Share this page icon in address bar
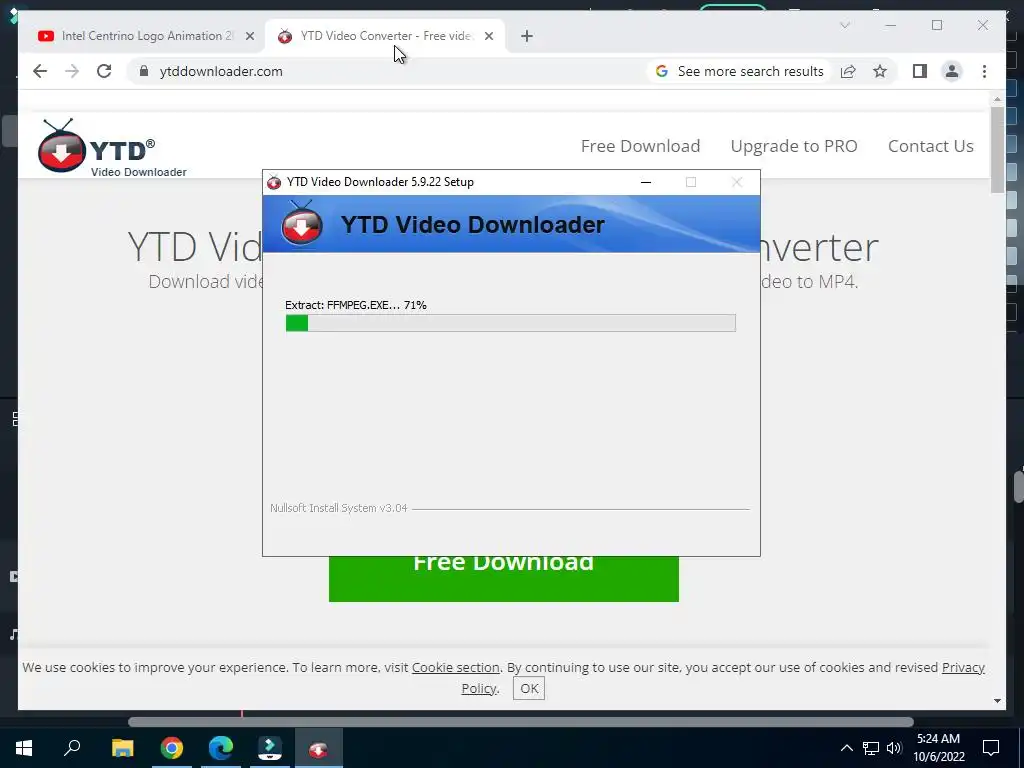This screenshot has width=1024, height=768. click(x=848, y=71)
